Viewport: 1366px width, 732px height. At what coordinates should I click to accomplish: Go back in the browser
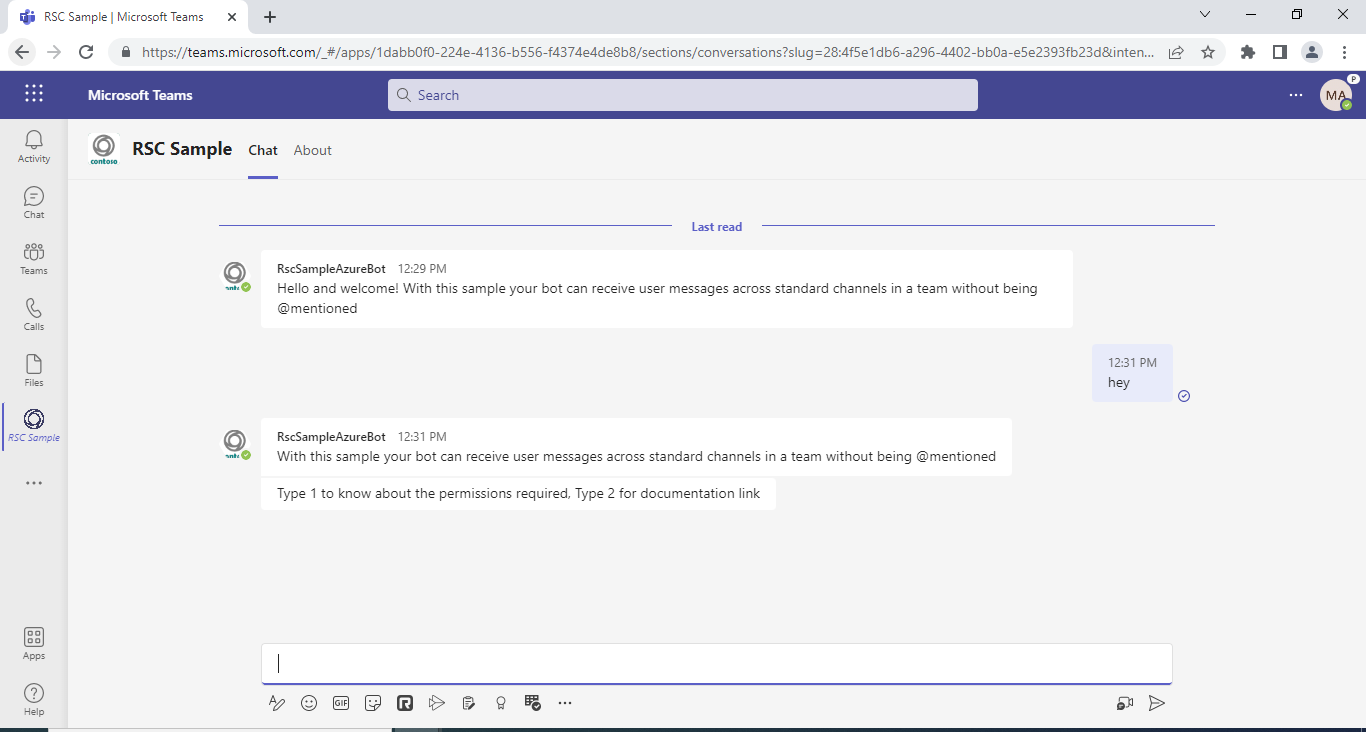22,52
